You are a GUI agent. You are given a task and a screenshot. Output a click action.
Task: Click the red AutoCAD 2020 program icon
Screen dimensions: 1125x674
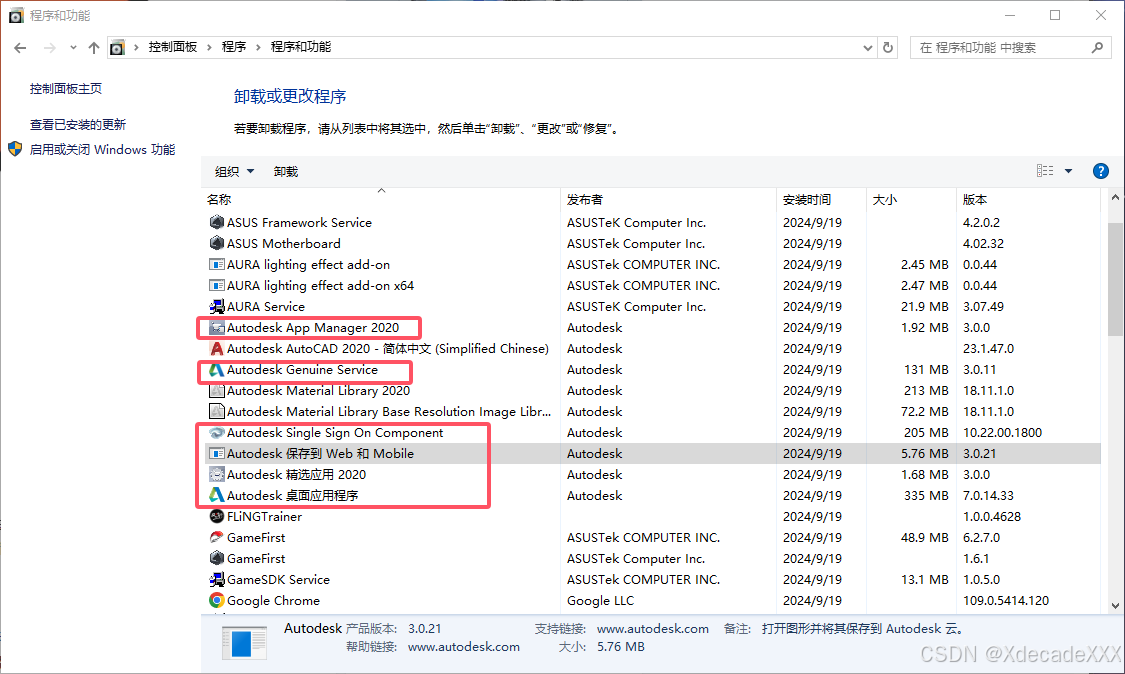[x=216, y=349]
